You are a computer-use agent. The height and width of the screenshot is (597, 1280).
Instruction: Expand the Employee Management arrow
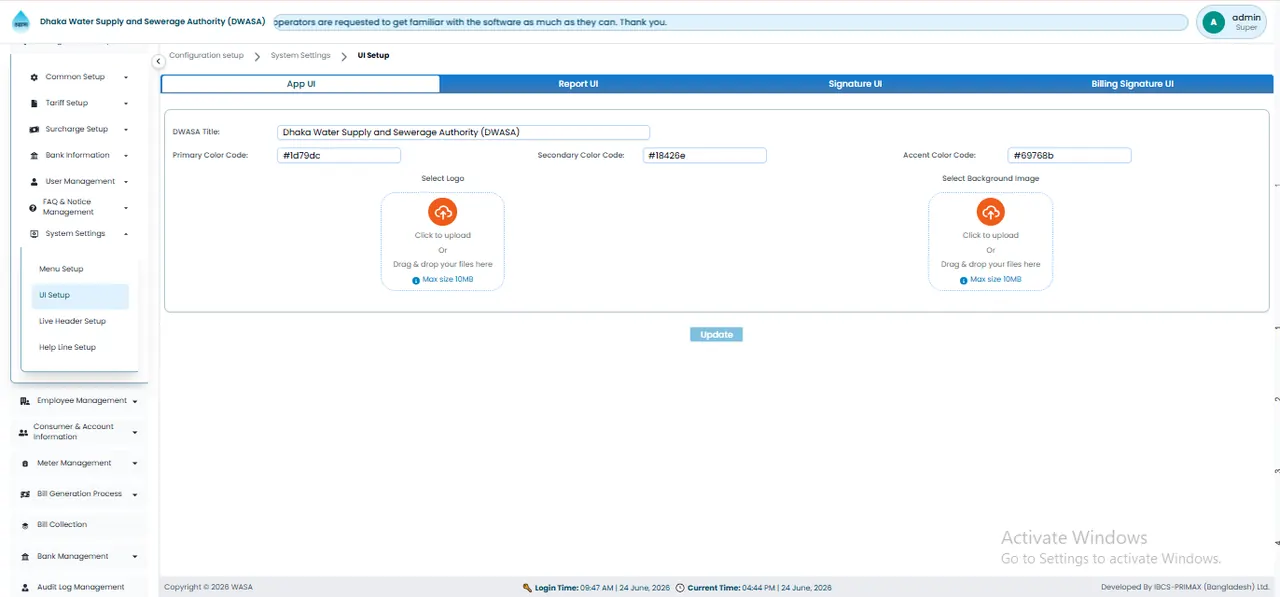135,401
